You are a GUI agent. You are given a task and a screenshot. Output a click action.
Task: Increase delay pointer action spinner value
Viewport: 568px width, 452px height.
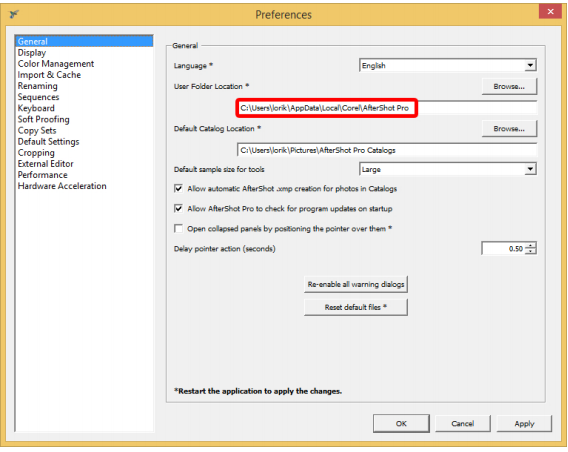point(531,246)
